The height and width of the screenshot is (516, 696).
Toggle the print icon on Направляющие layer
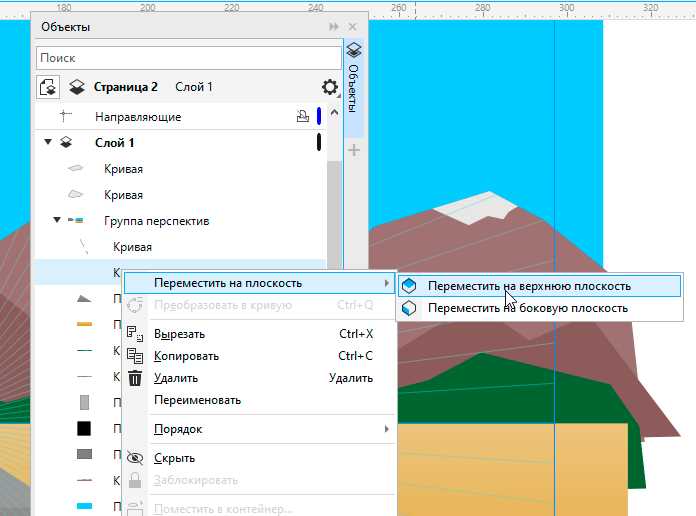coord(303,116)
